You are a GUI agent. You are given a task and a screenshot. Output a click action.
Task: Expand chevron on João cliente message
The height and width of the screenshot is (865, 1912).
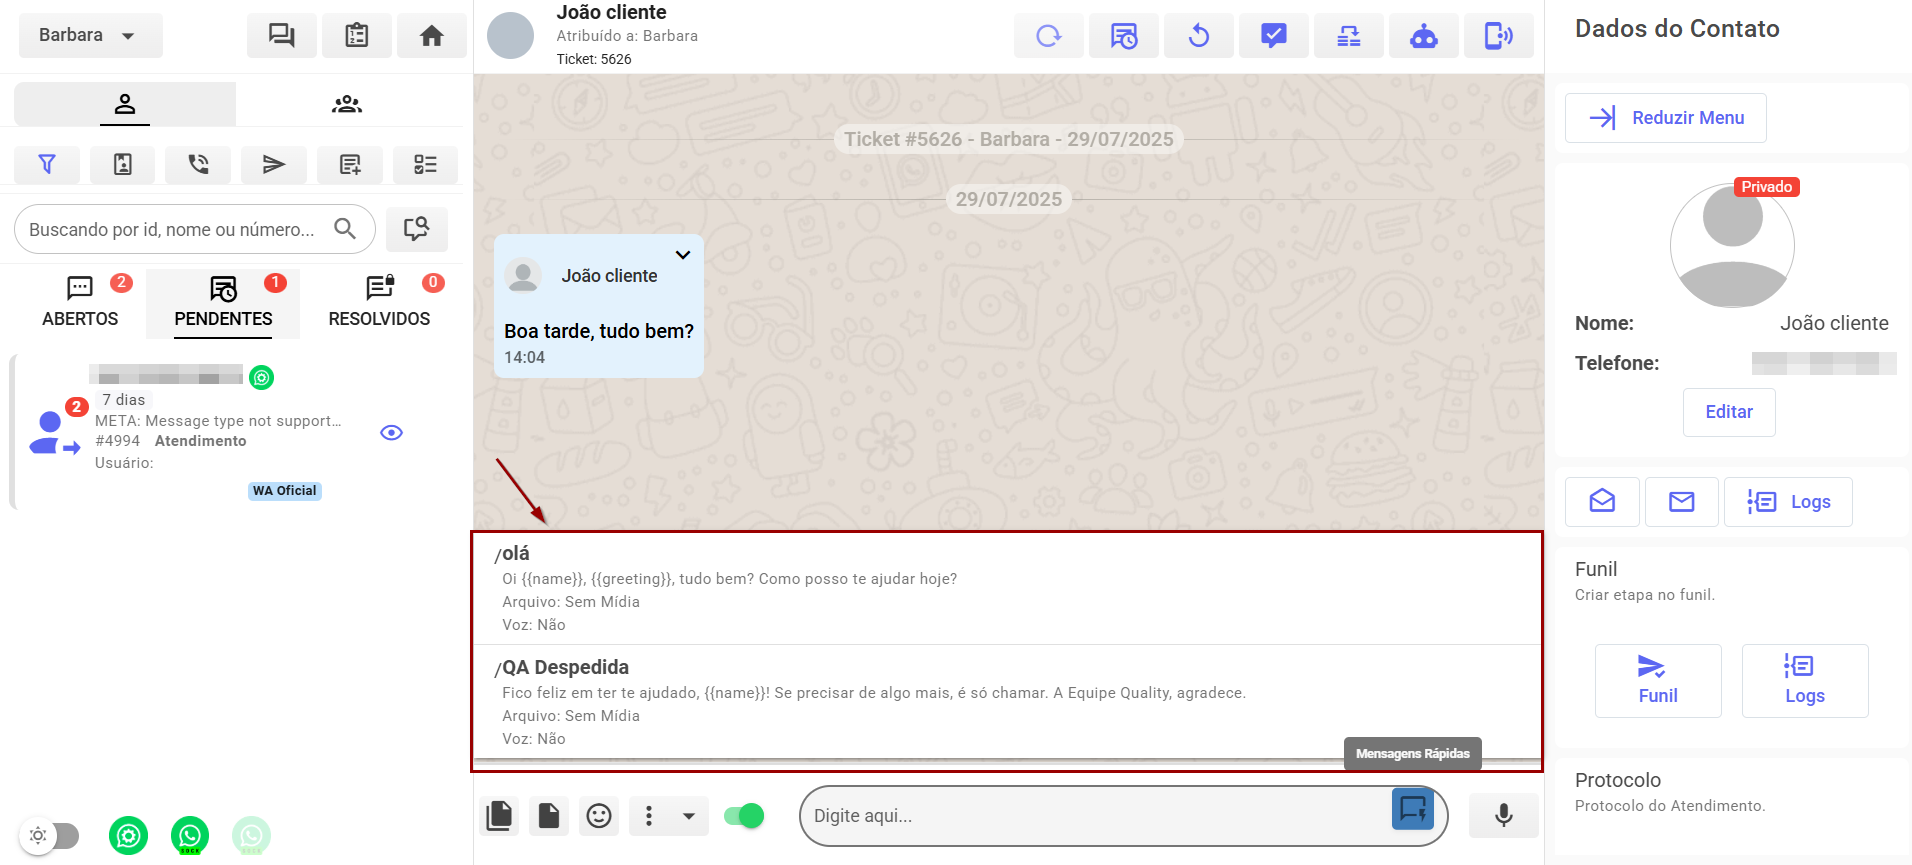tap(683, 255)
